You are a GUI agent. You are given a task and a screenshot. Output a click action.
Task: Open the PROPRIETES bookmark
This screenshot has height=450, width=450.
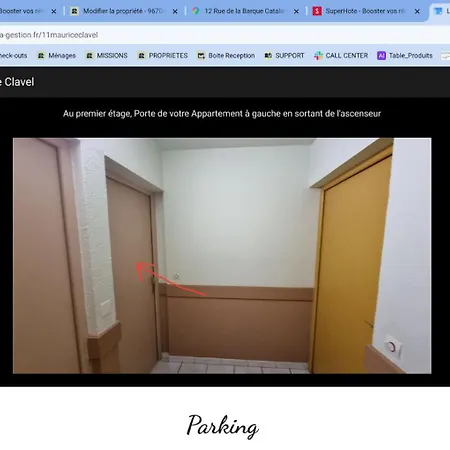pos(163,56)
